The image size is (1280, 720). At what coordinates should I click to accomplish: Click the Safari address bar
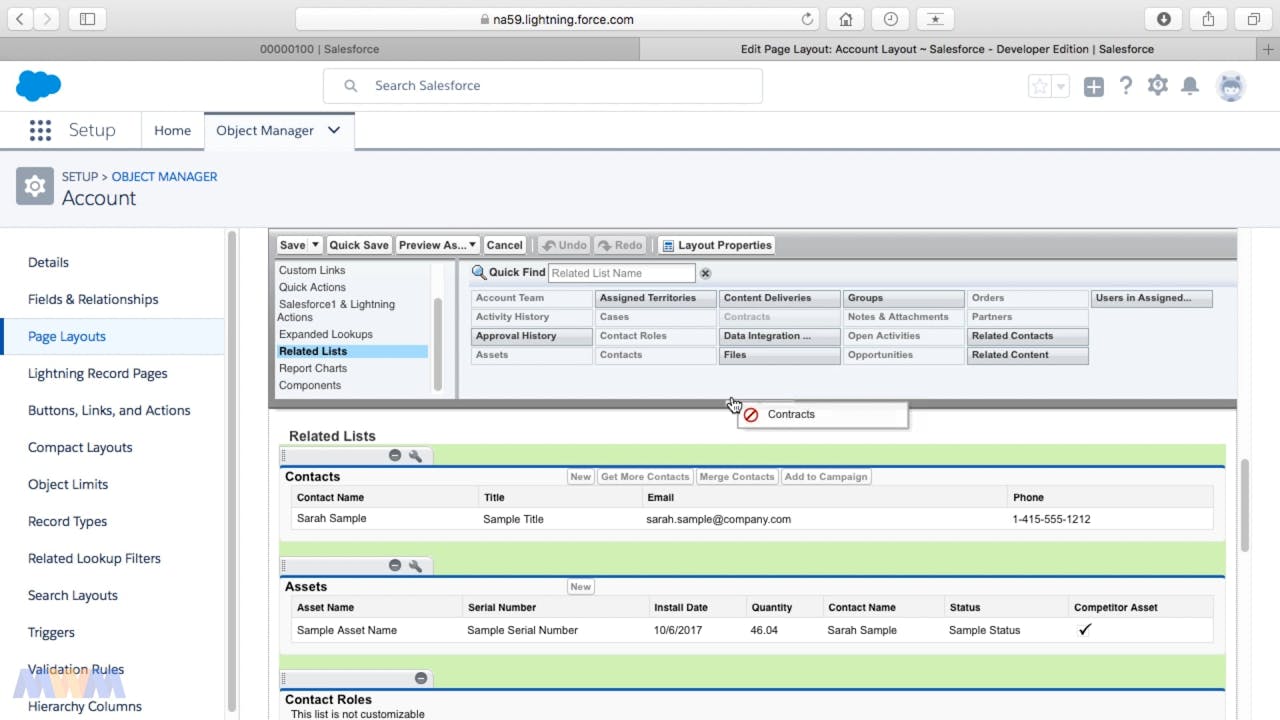point(558,19)
